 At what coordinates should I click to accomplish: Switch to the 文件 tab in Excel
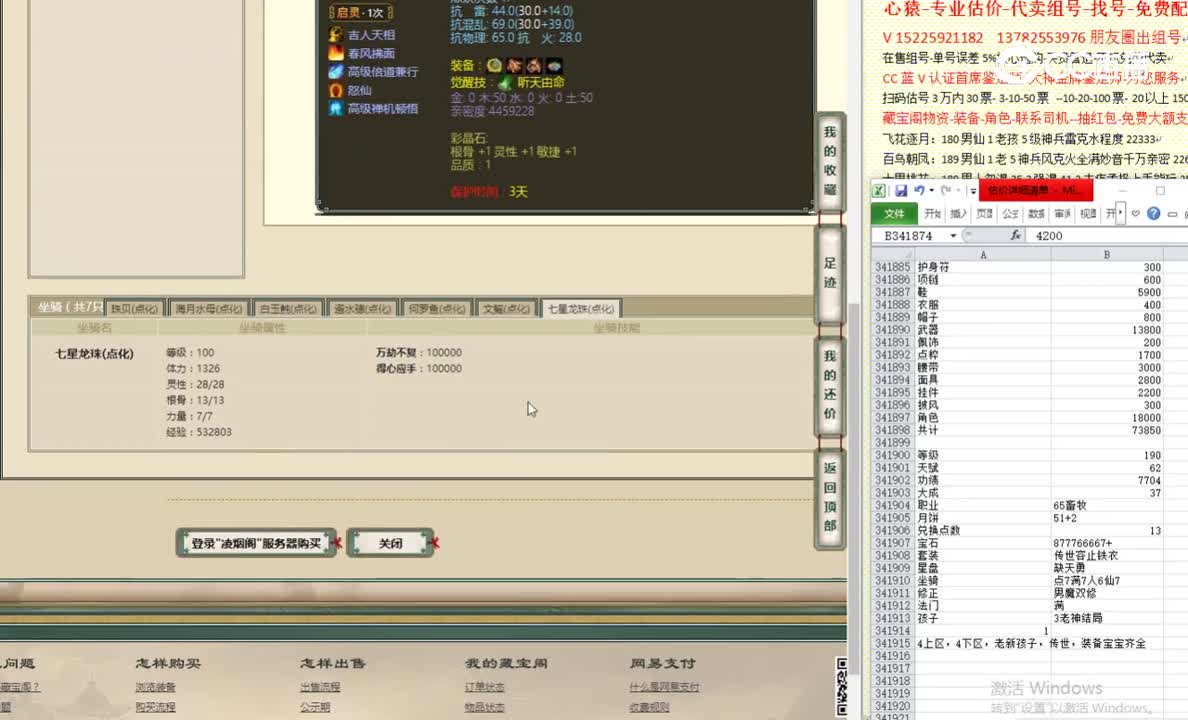pyautogui.click(x=895, y=213)
